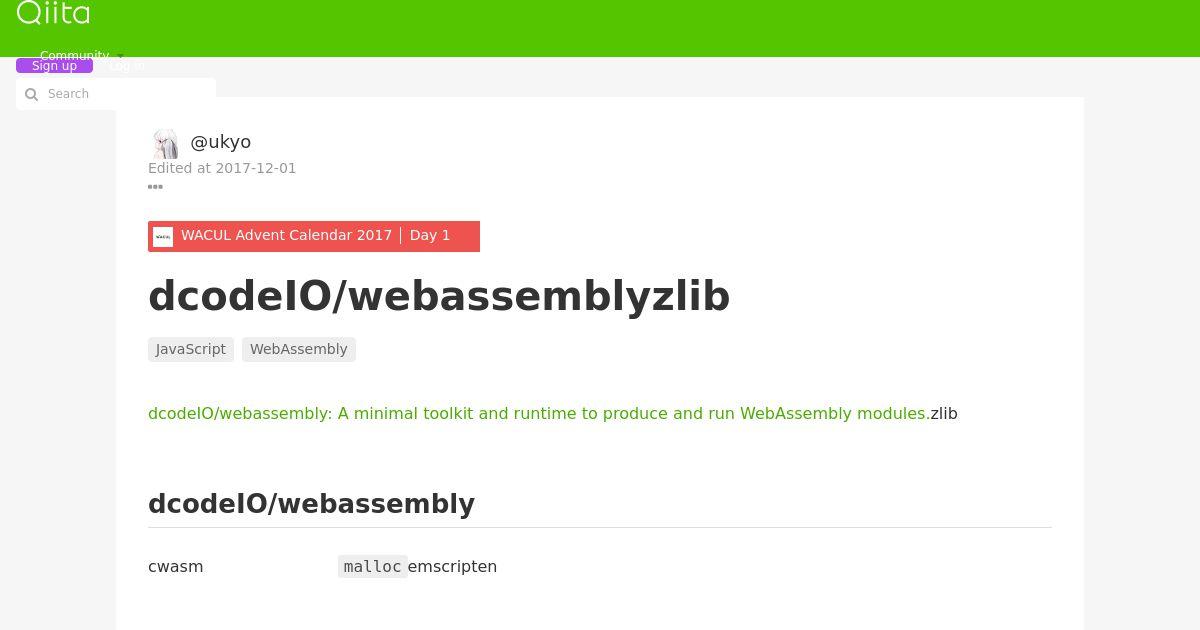
Task: Click the WACUL calendar logo icon
Action: pos(163,236)
